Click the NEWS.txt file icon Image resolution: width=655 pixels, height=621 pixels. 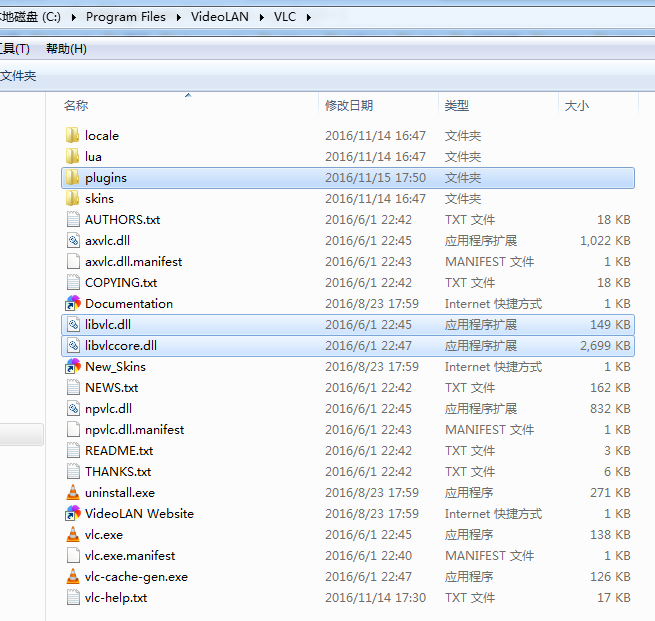(x=73, y=388)
